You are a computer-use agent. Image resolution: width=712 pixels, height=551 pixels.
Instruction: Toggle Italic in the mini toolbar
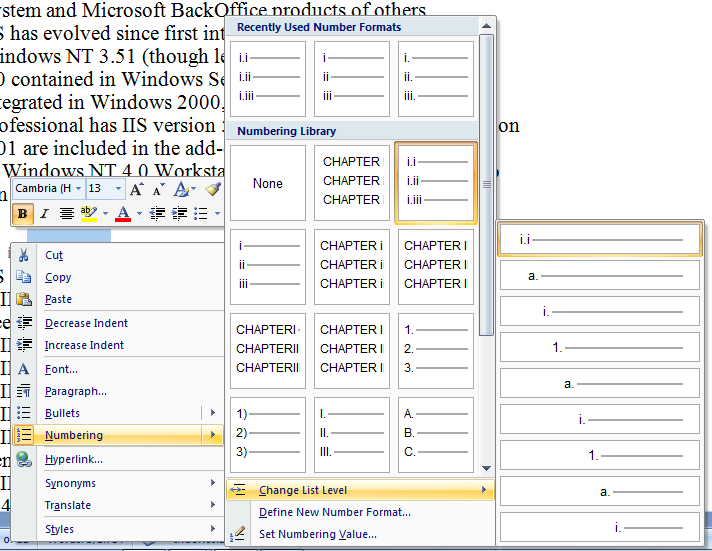click(x=44, y=213)
